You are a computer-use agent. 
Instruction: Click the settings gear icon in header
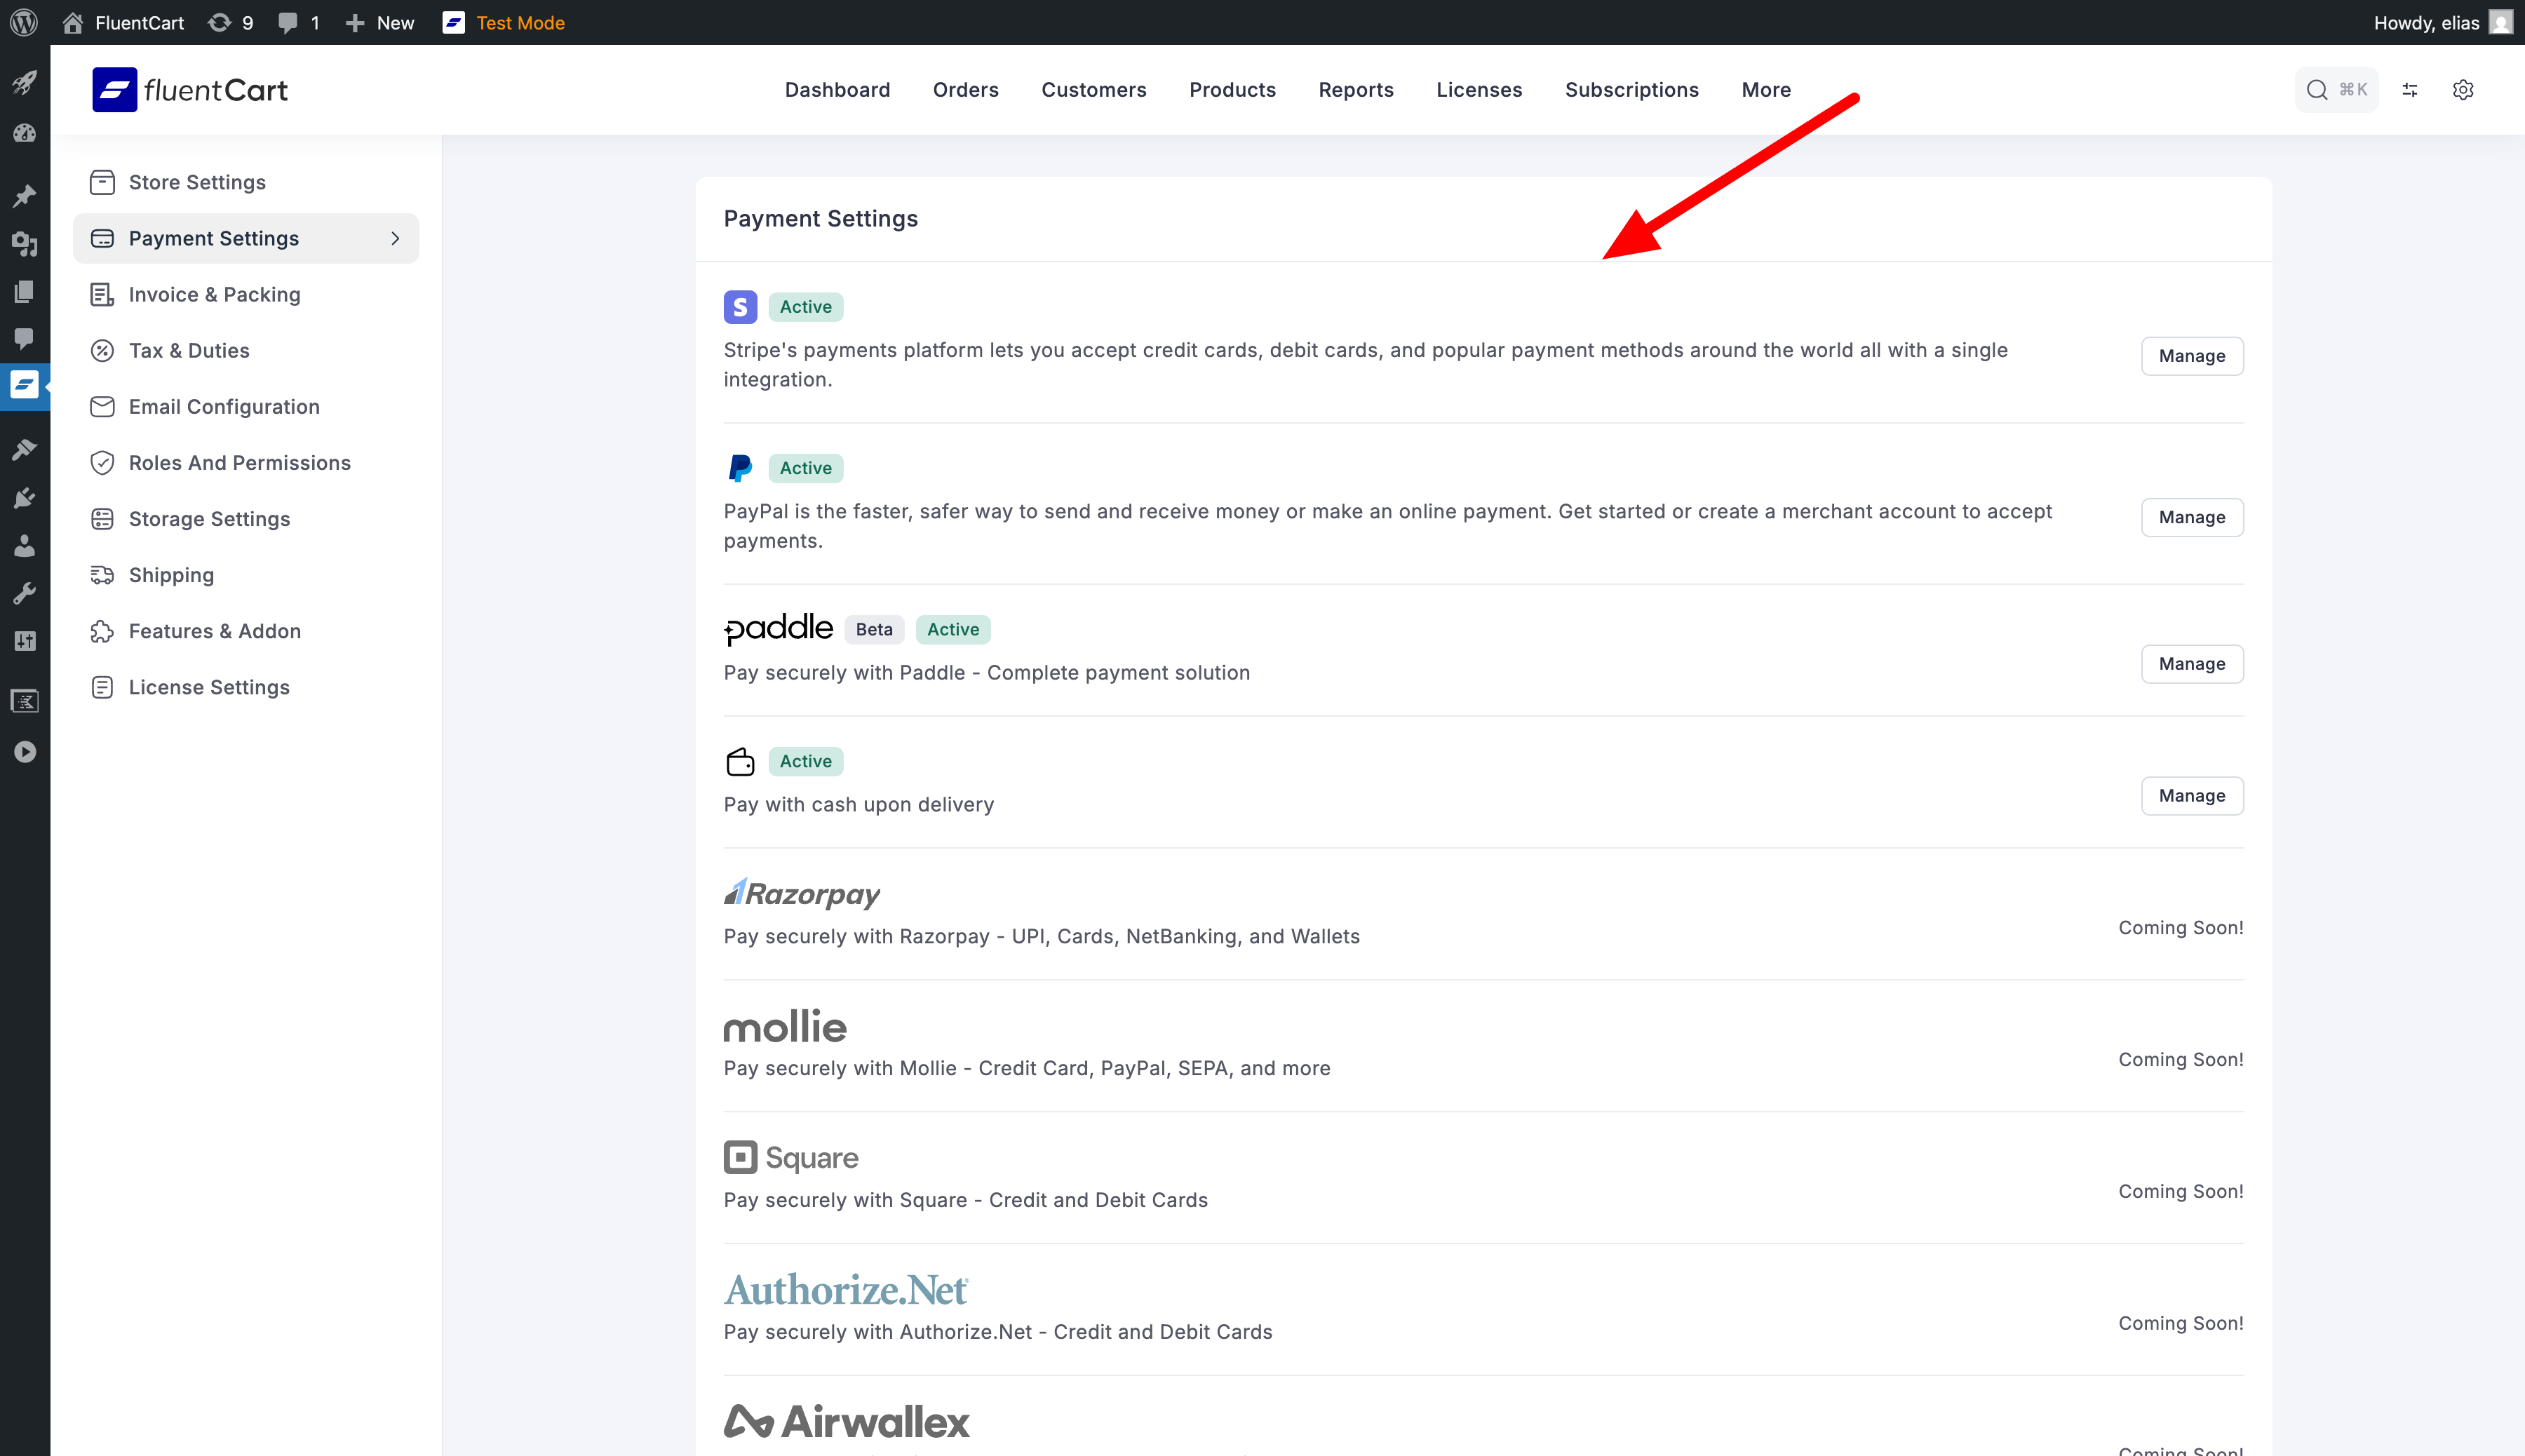tap(2462, 90)
